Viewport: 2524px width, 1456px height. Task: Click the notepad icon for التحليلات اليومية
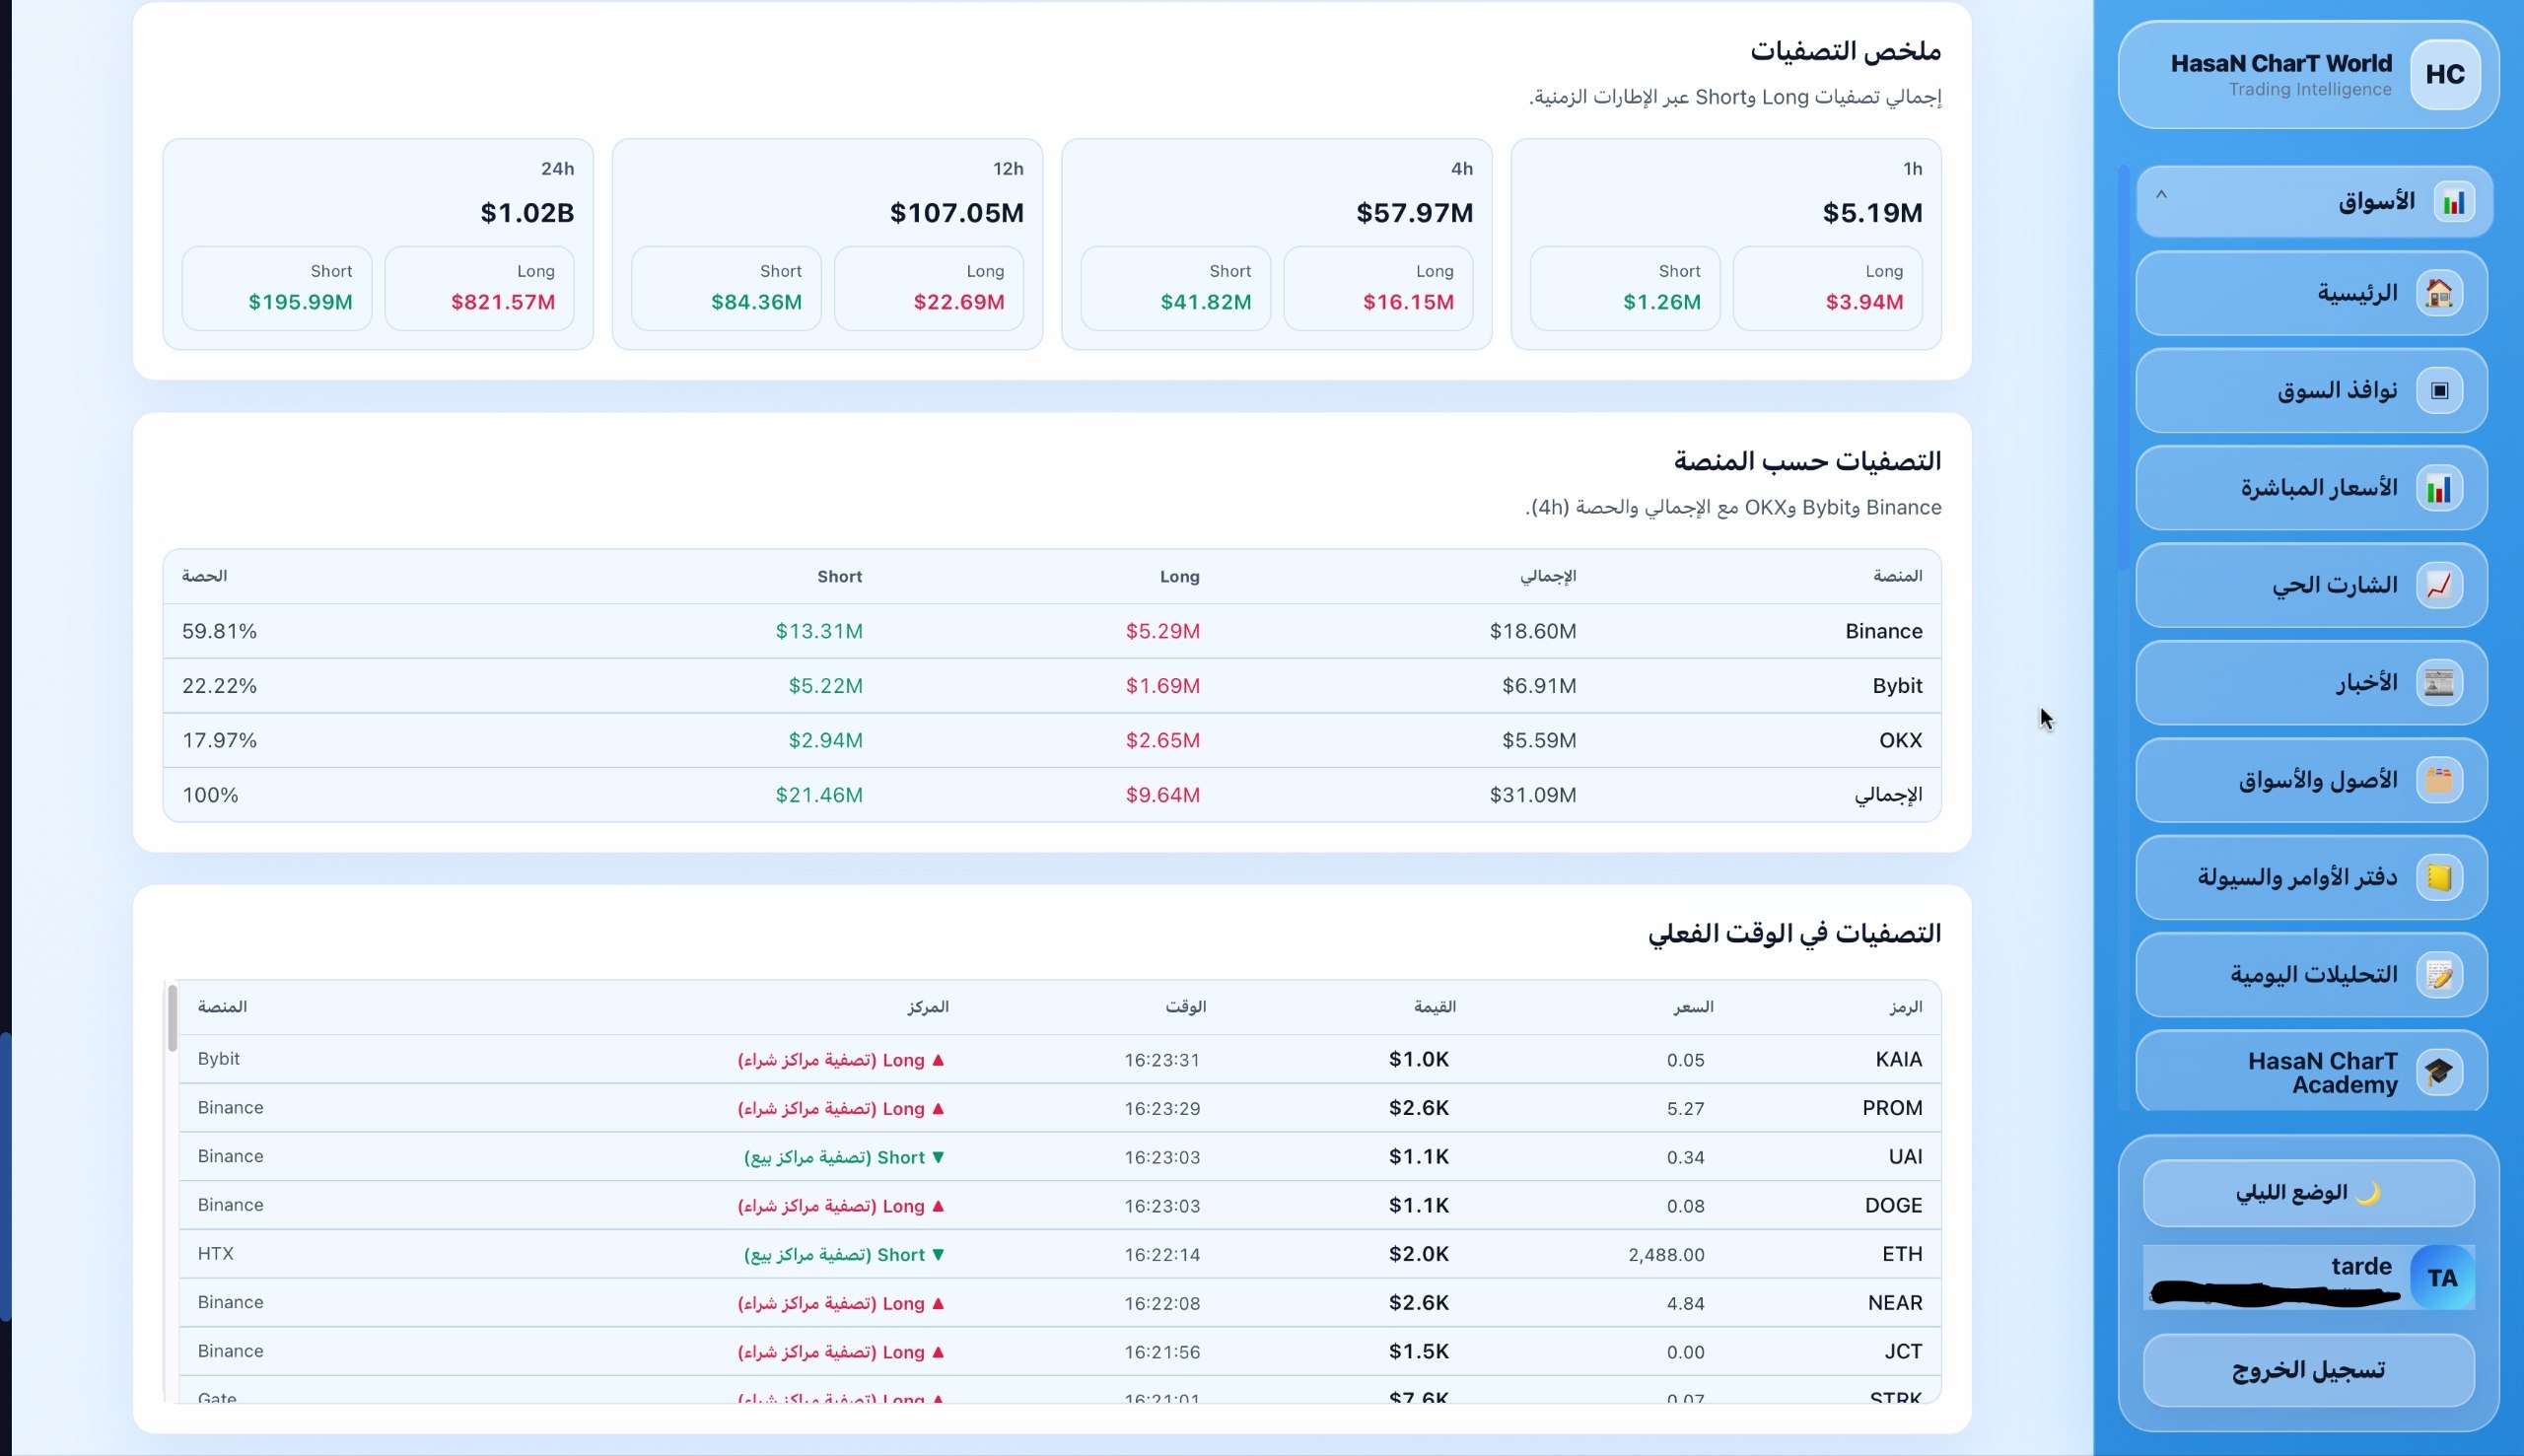click(2439, 975)
